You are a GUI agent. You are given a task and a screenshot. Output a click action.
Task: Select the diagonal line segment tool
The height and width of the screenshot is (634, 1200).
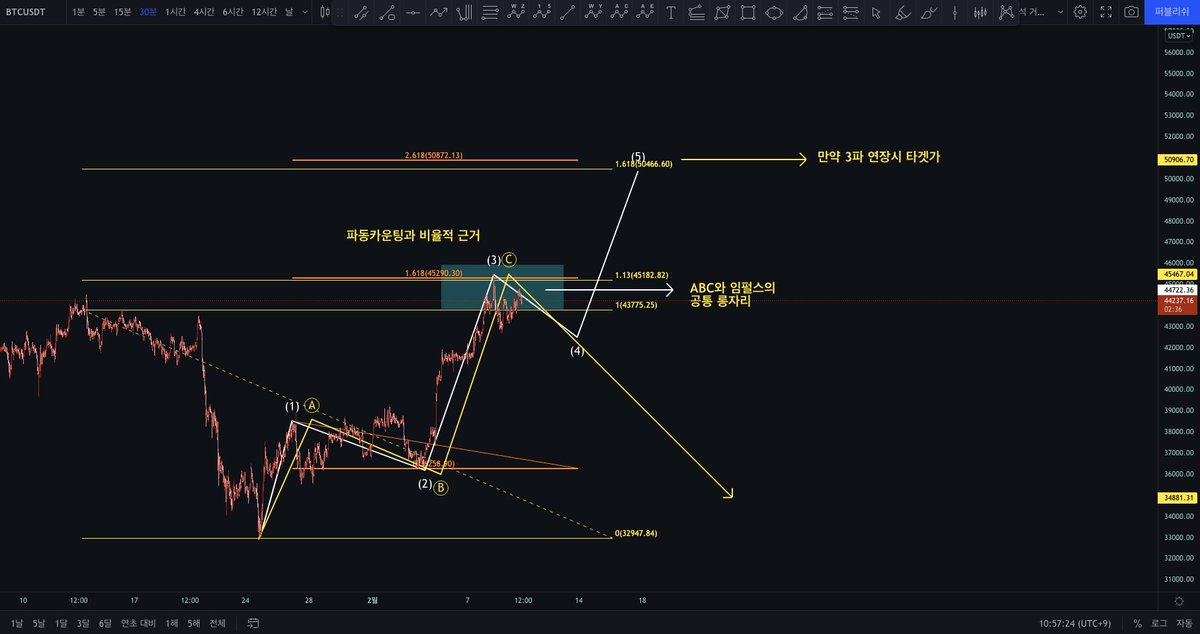point(567,14)
